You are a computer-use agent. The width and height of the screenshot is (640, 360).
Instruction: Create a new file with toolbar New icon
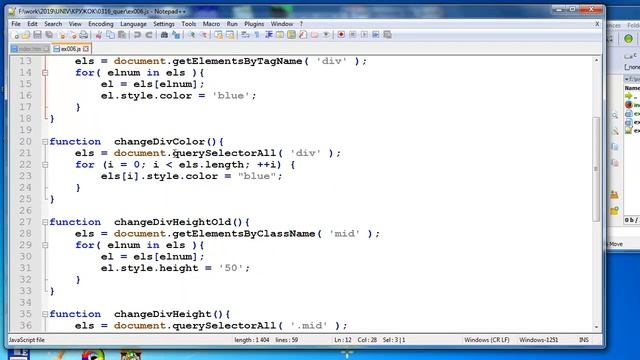click(15, 35)
